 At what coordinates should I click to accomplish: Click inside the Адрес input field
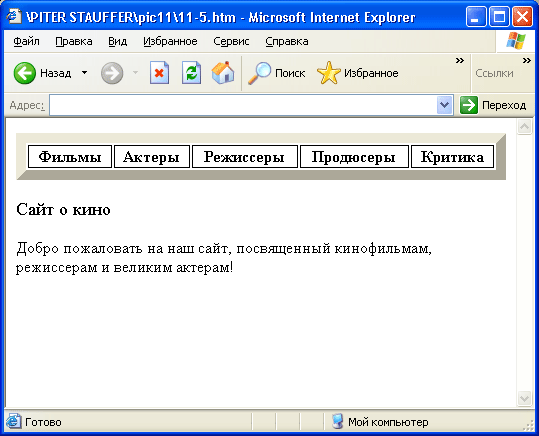[243, 105]
